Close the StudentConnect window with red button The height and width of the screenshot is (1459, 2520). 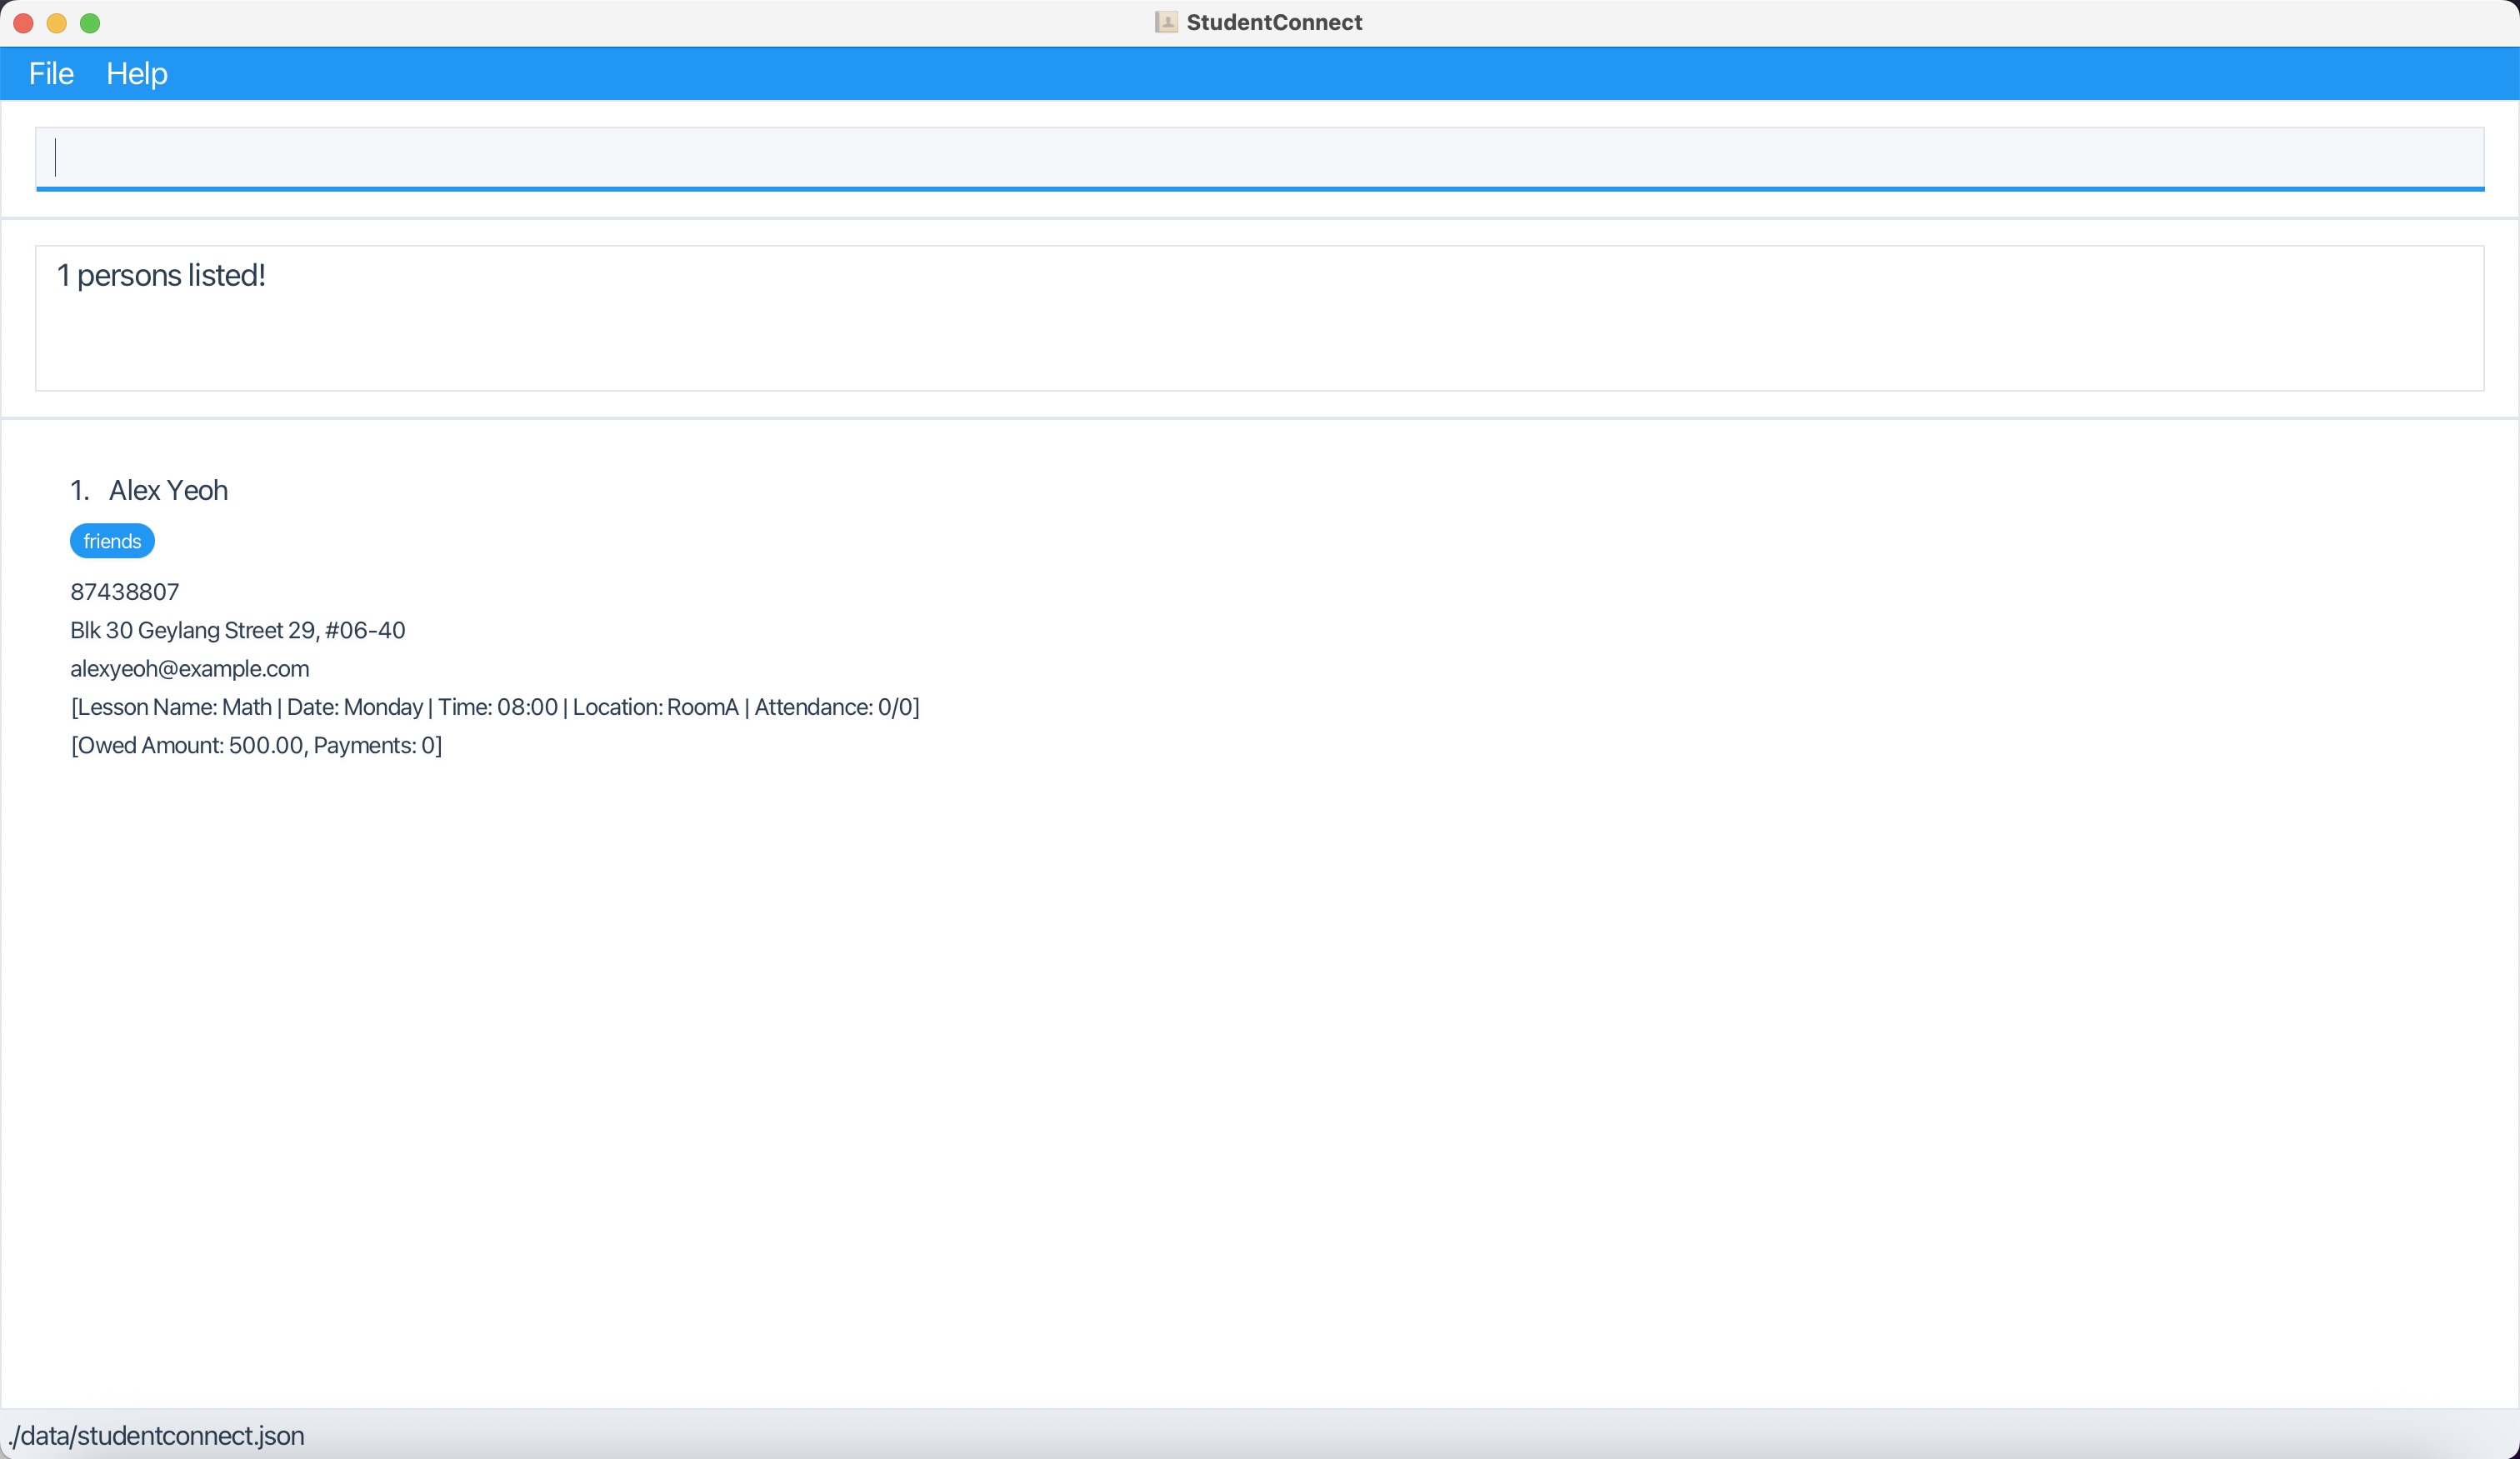(23, 23)
